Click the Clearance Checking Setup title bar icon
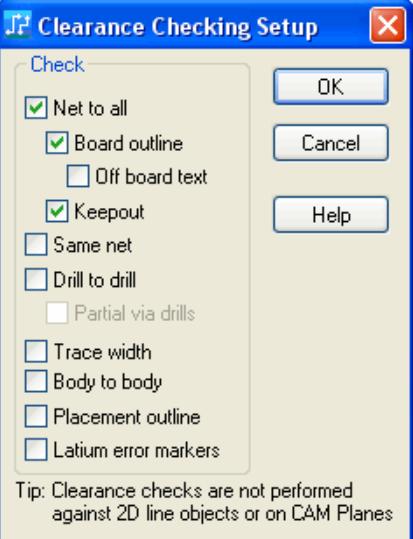 (18, 24)
